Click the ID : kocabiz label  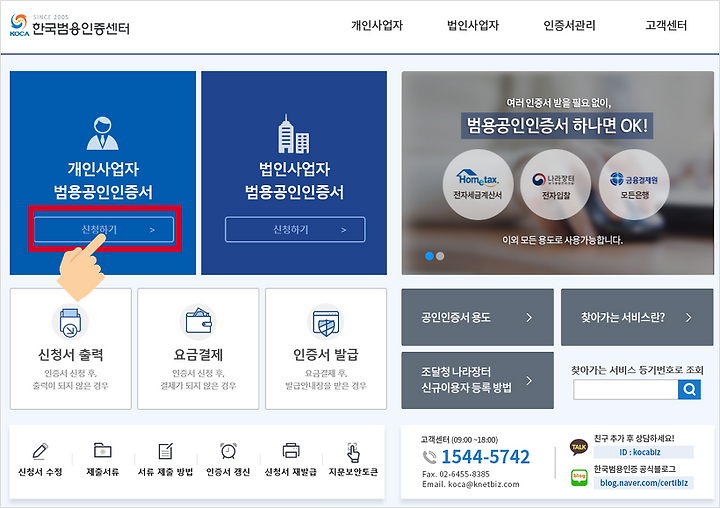click(640, 452)
